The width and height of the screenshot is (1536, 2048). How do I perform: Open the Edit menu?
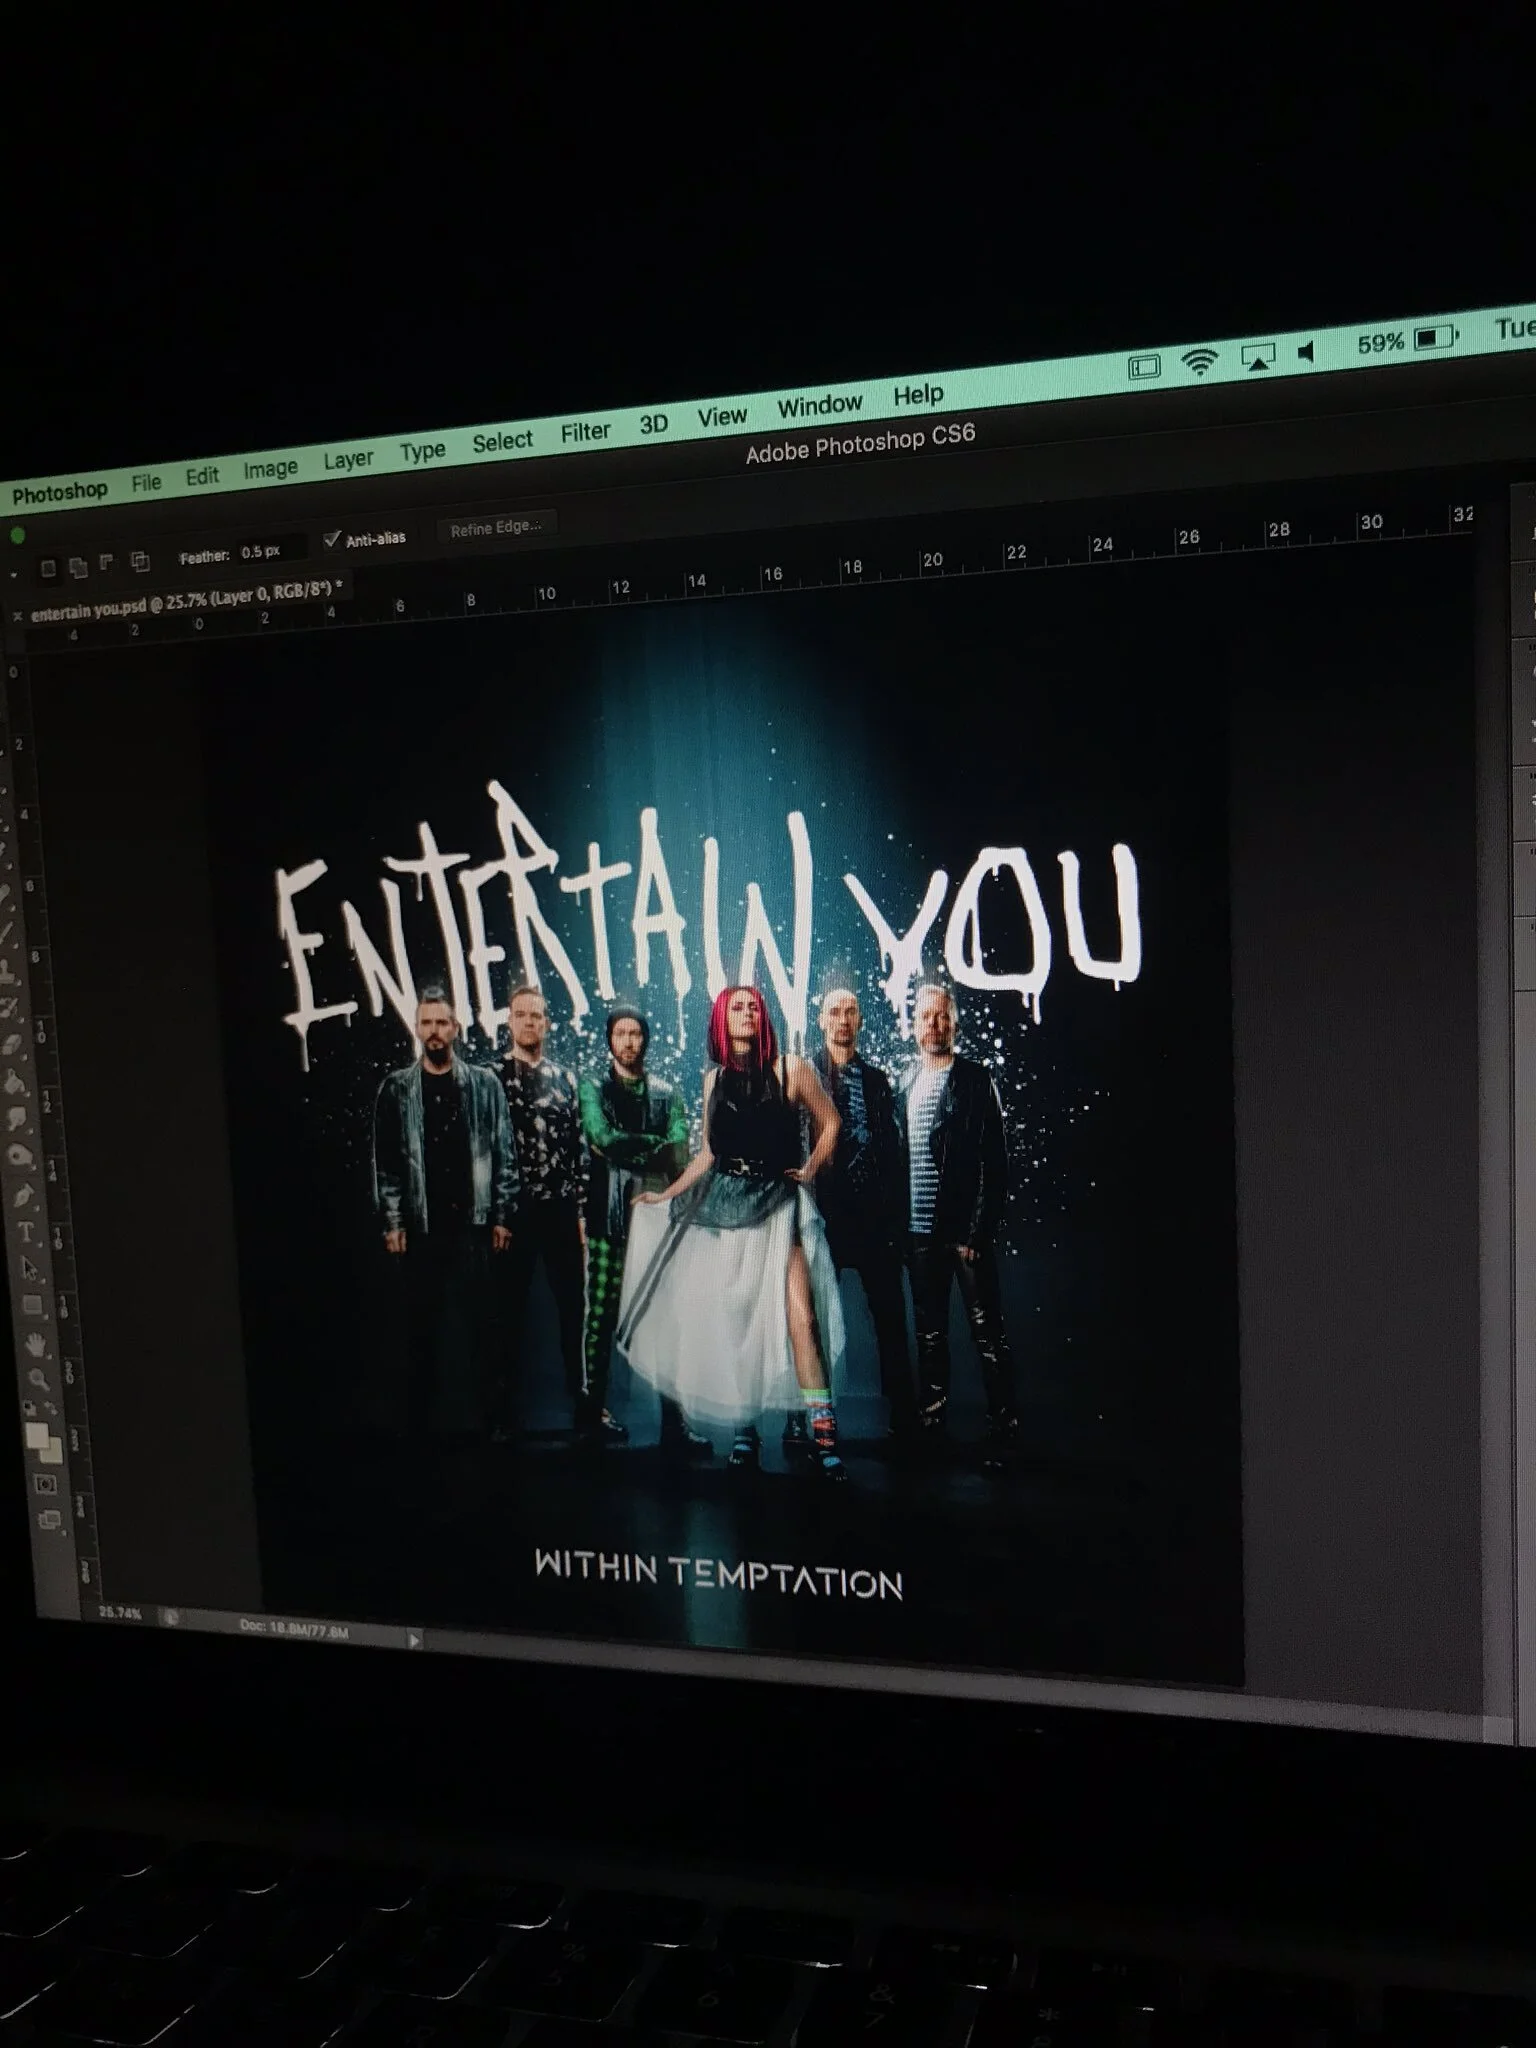click(x=202, y=476)
